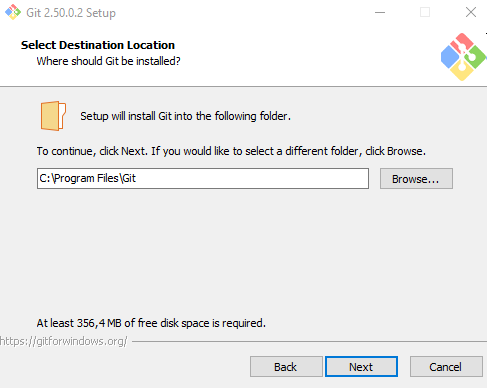Click the disabled maximize window button

click(x=425, y=13)
